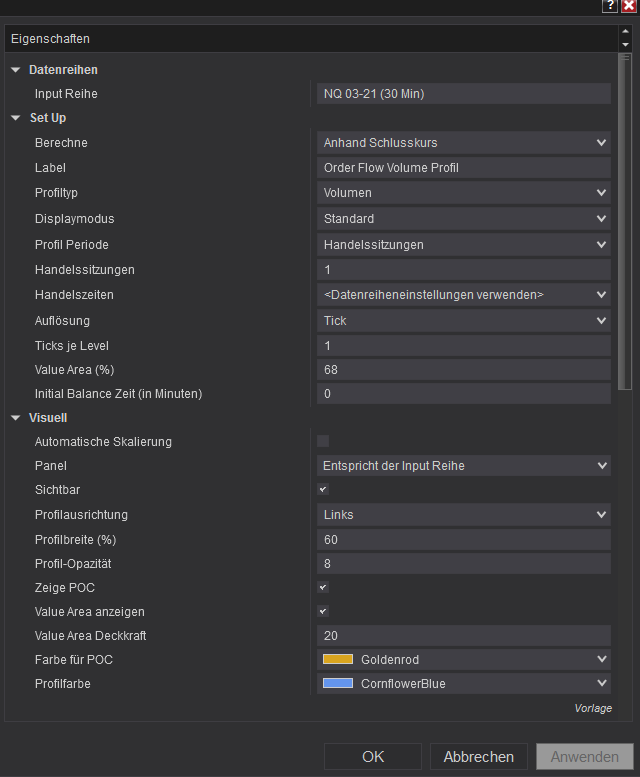The width and height of the screenshot is (640, 777).
Task: Open the Vorlage link
Action: (x=593, y=708)
